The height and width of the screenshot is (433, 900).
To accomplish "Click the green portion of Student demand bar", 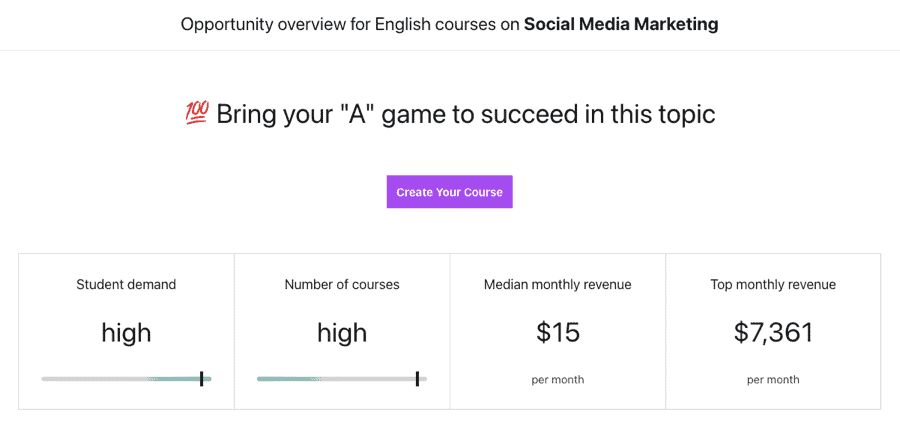I will coord(178,379).
